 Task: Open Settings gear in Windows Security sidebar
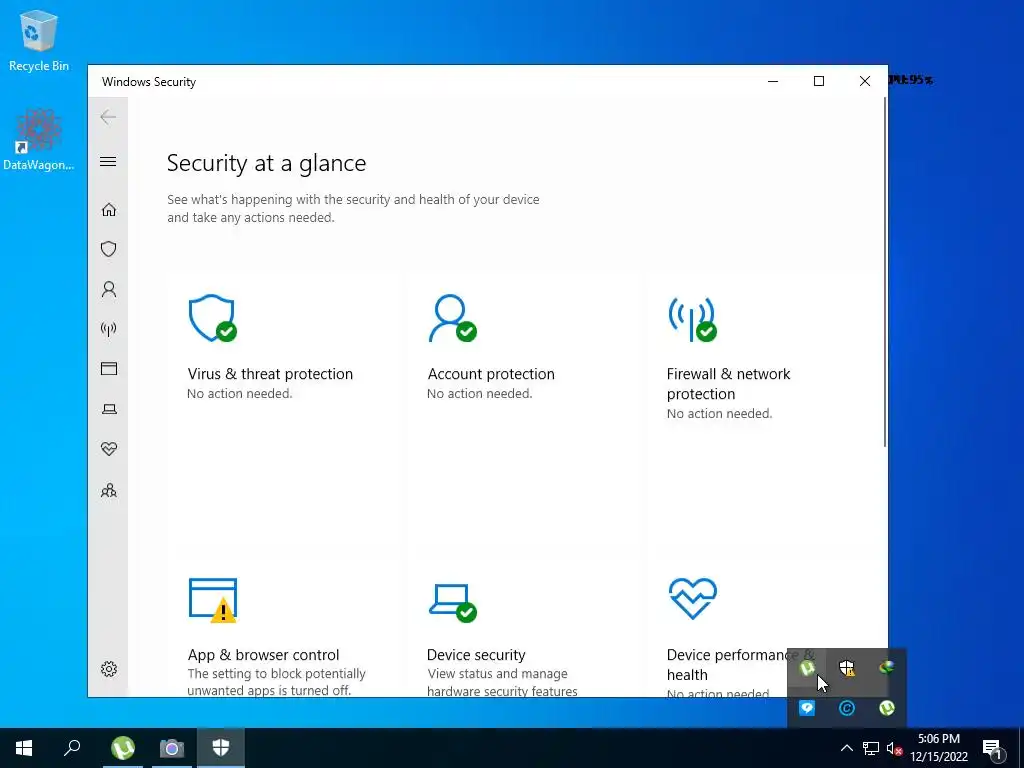pyautogui.click(x=108, y=669)
